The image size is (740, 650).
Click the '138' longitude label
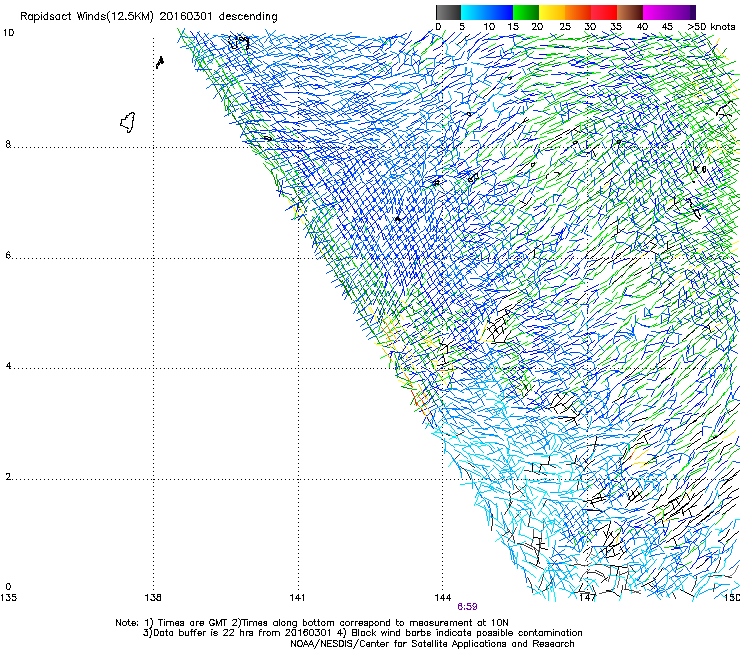coord(153,598)
